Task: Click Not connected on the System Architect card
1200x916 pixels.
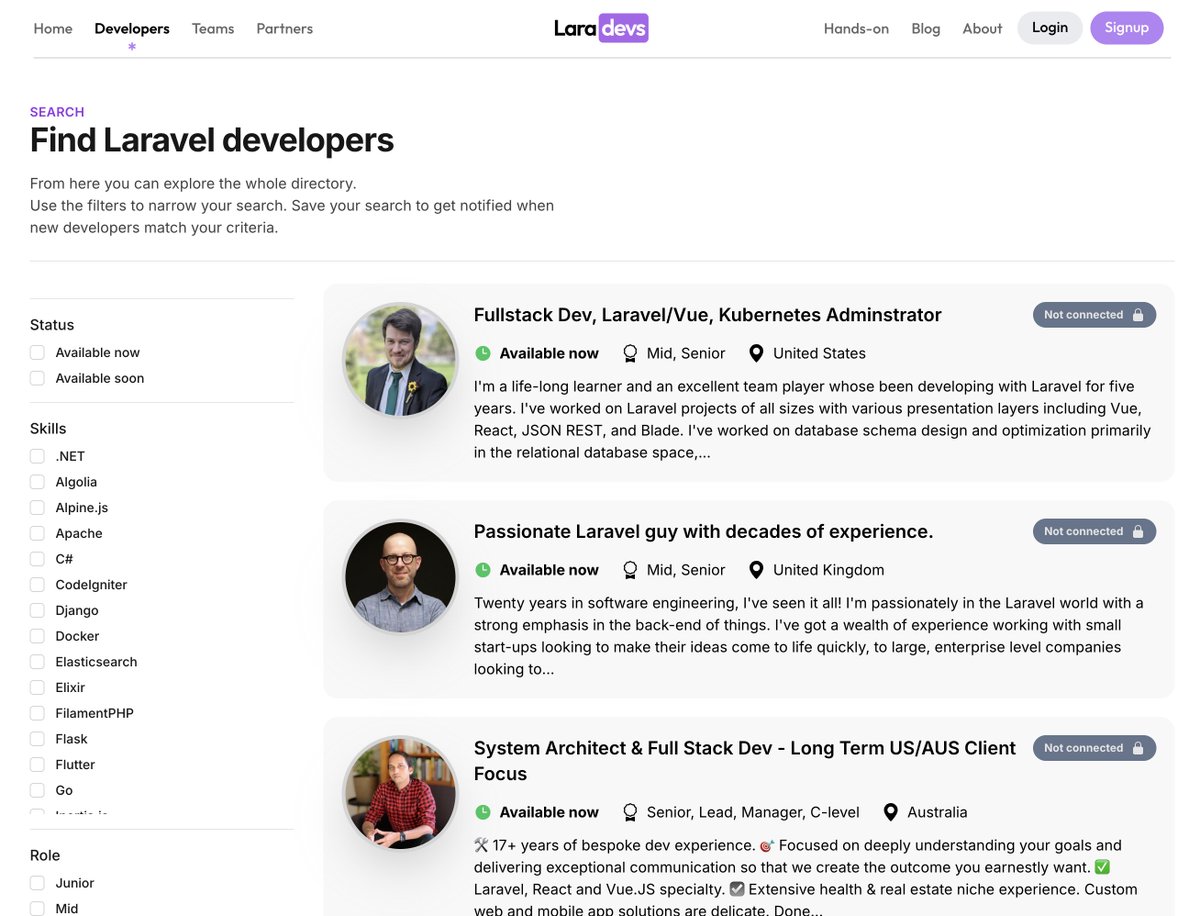Action: click(x=1094, y=748)
